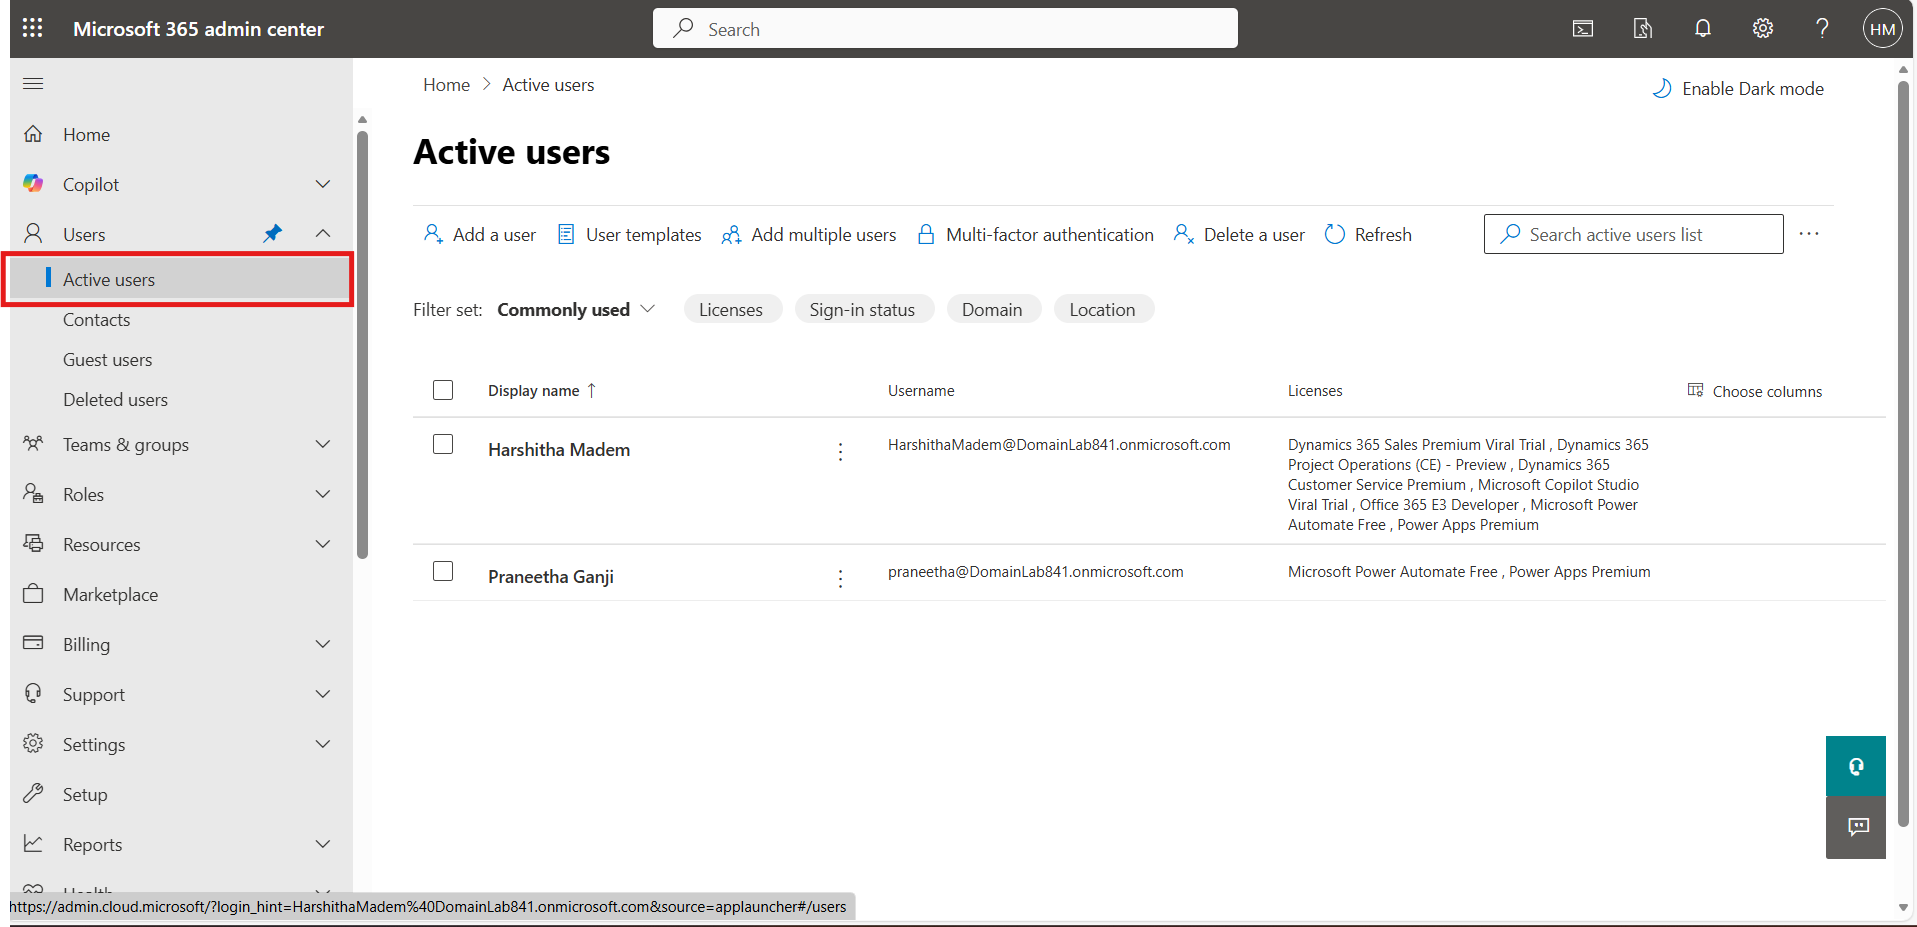Open more actions for Harshitha Madem

coord(840,452)
